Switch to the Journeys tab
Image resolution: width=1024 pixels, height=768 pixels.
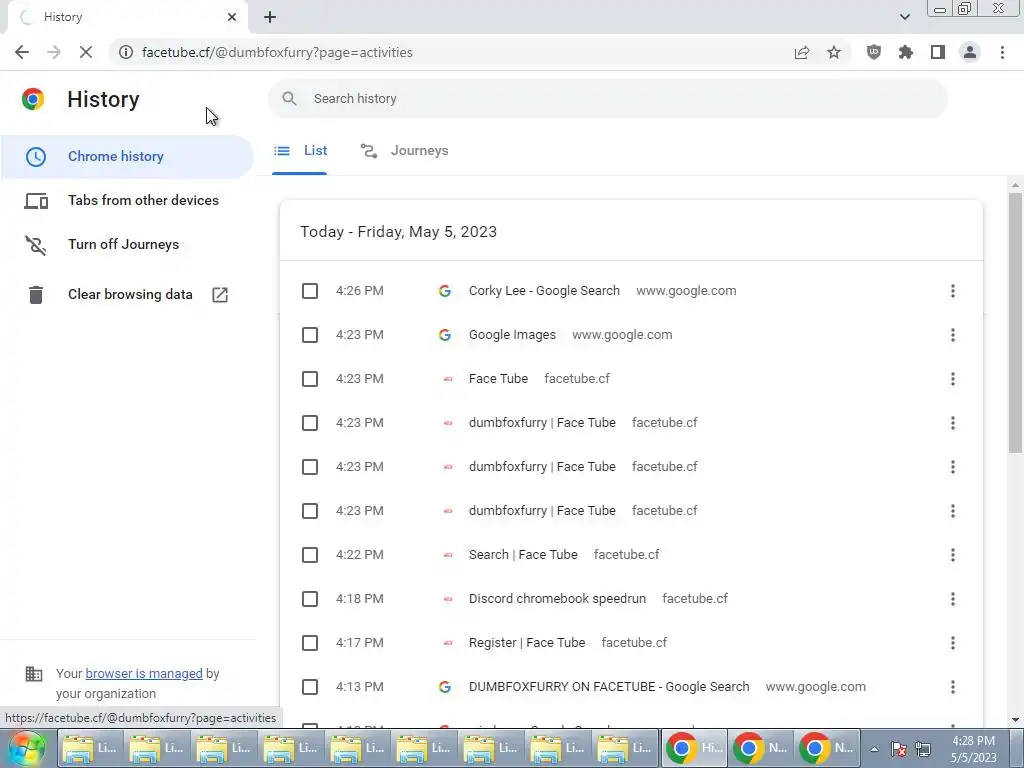click(x=404, y=151)
